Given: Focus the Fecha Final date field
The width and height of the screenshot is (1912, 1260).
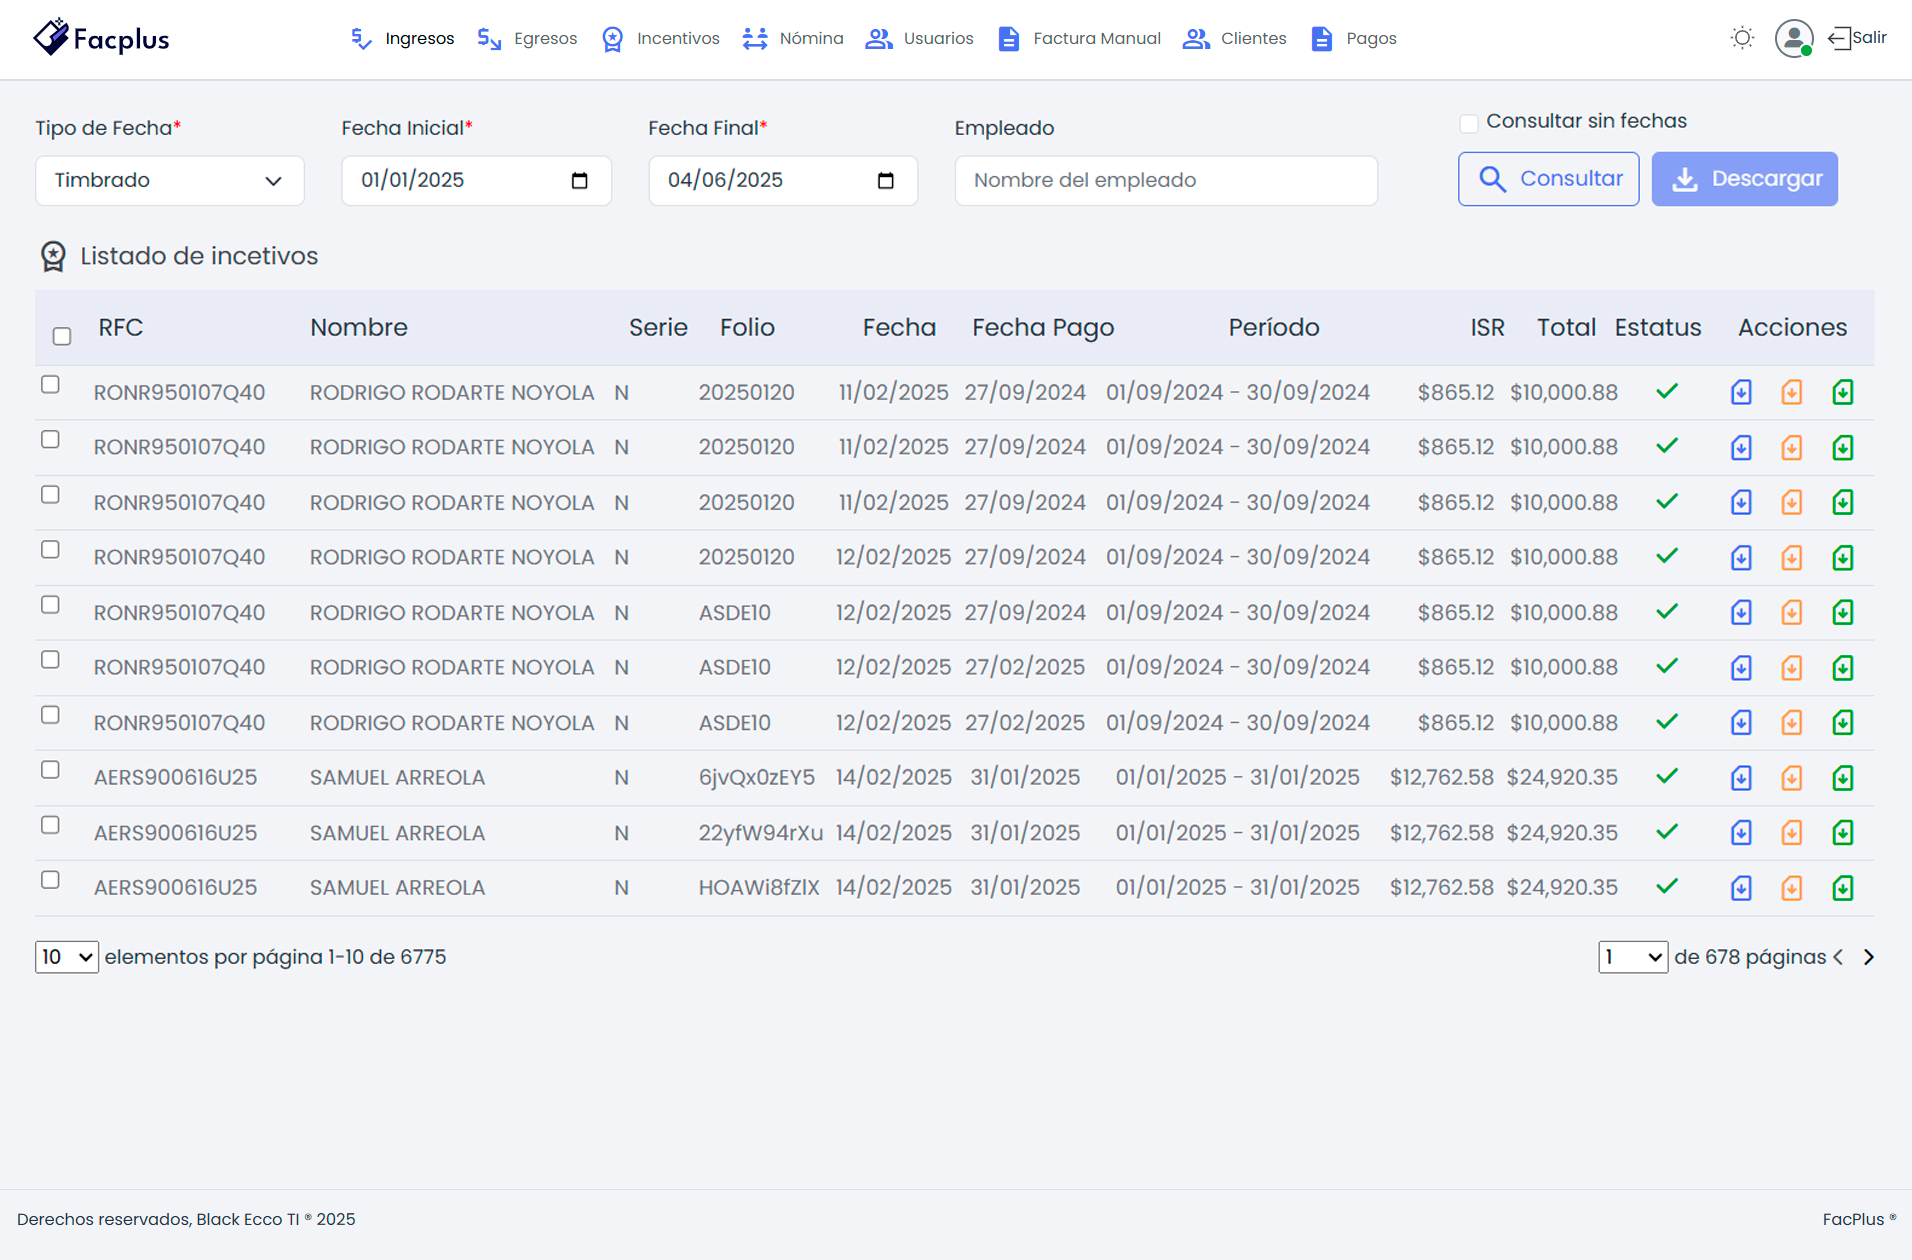Looking at the screenshot, I should coord(783,181).
